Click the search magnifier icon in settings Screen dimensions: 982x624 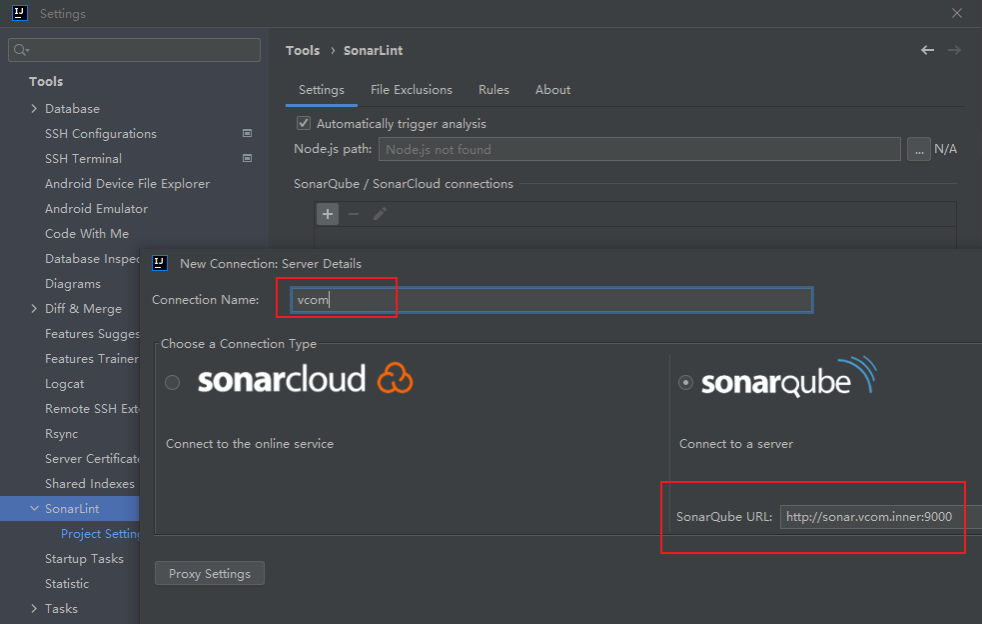(21, 49)
